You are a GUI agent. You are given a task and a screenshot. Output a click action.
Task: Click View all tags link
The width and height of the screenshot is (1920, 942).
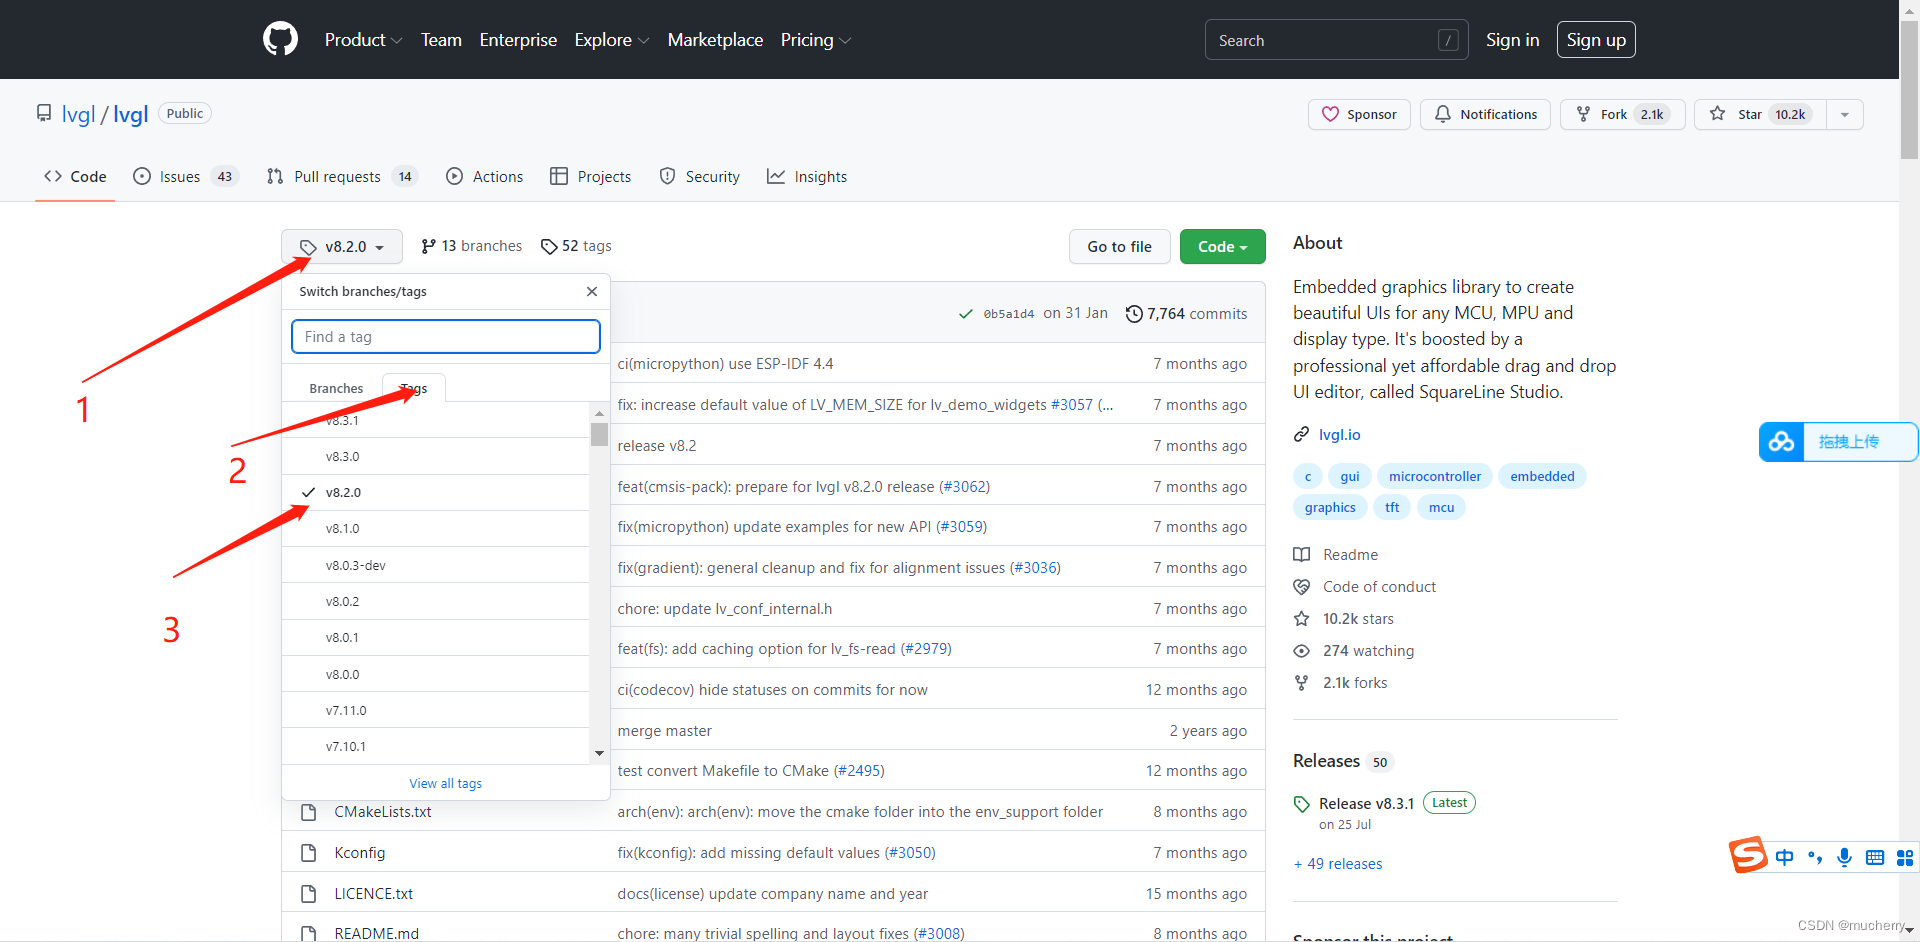[446, 783]
